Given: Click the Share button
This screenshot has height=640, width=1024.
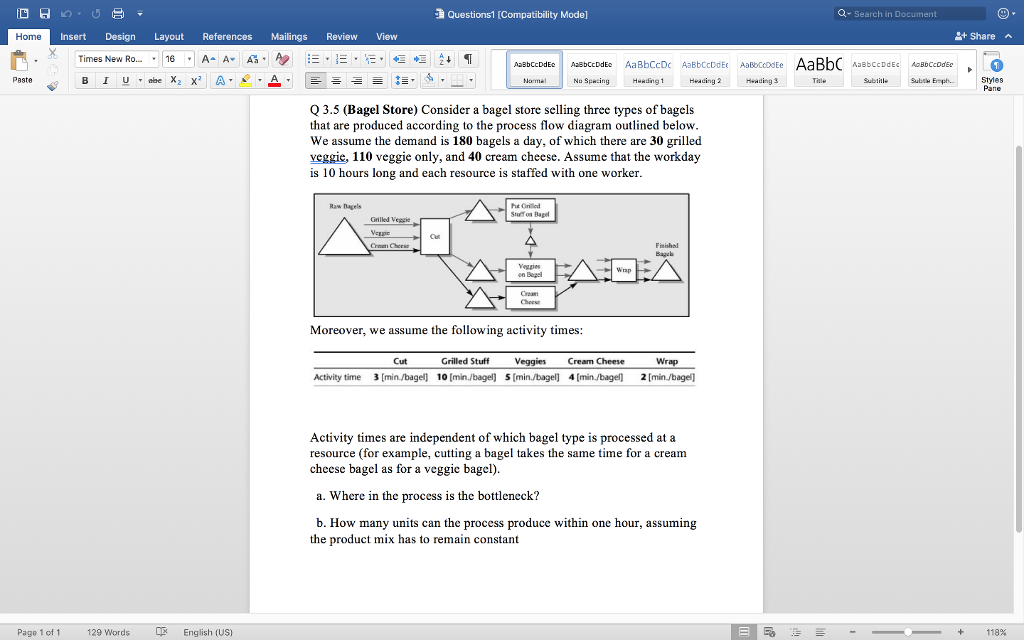Looking at the screenshot, I should click(x=975, y=37).
